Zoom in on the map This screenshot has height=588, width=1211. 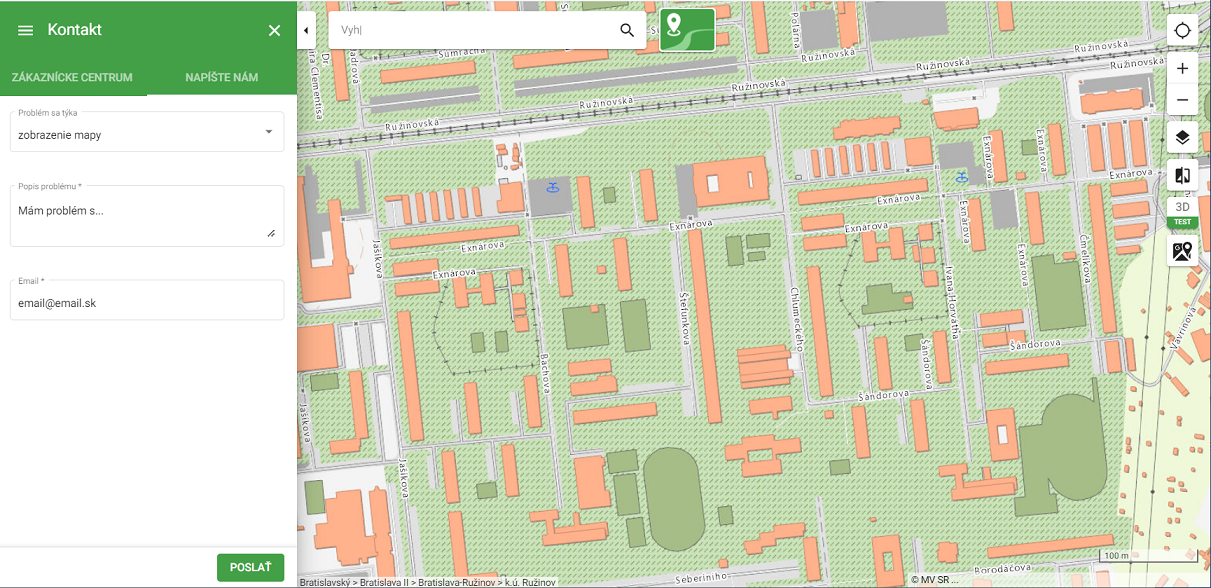pos(1182,69)
